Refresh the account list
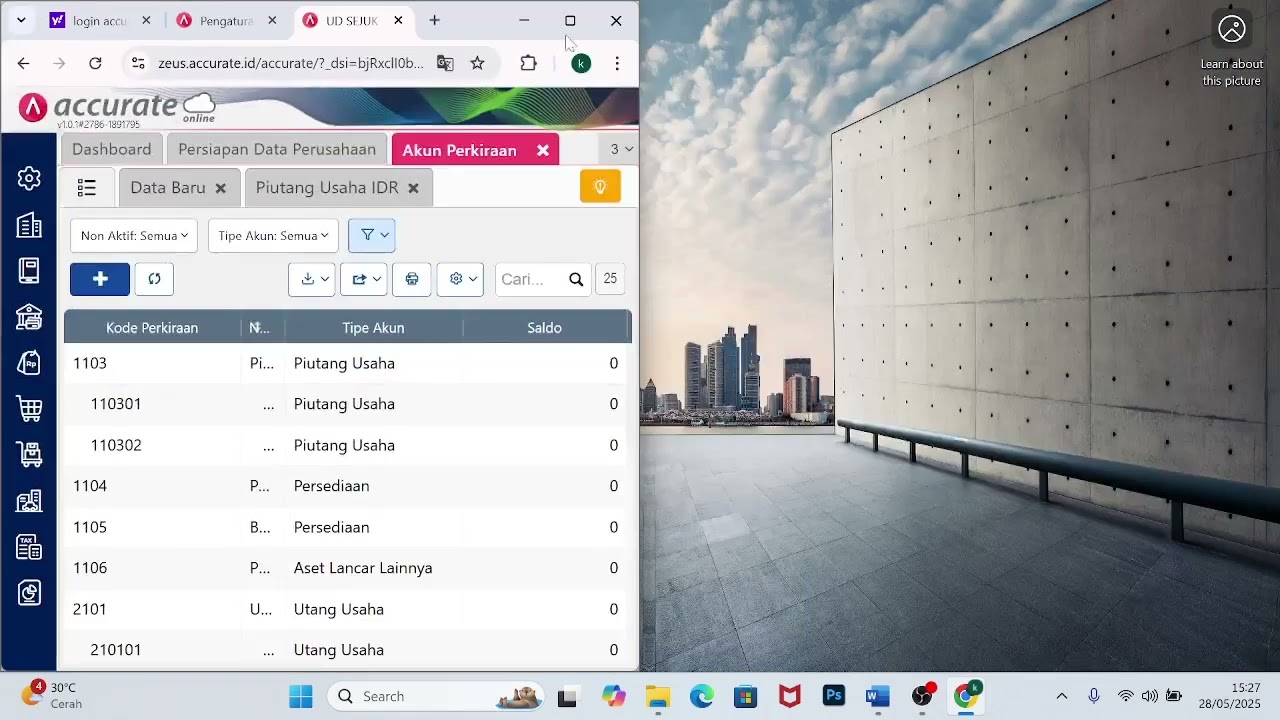 click(x=154, y=279)
